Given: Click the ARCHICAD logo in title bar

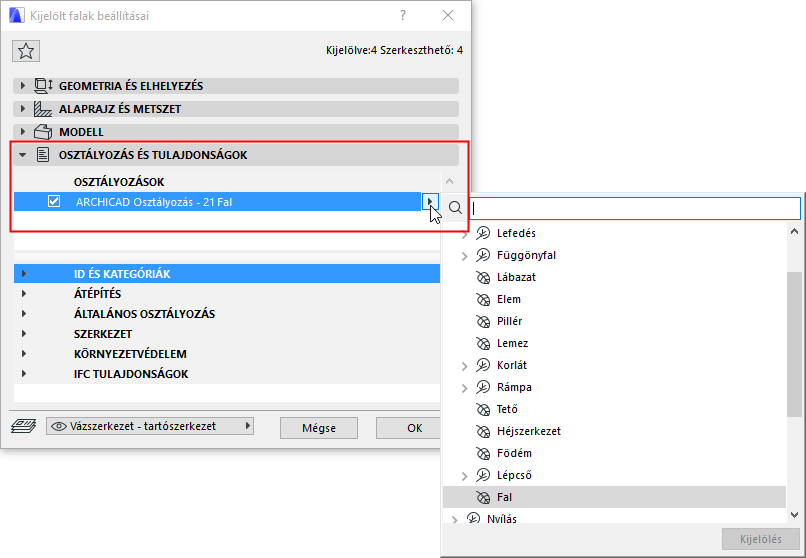Looking at the screenshot, I should (16, 15).
